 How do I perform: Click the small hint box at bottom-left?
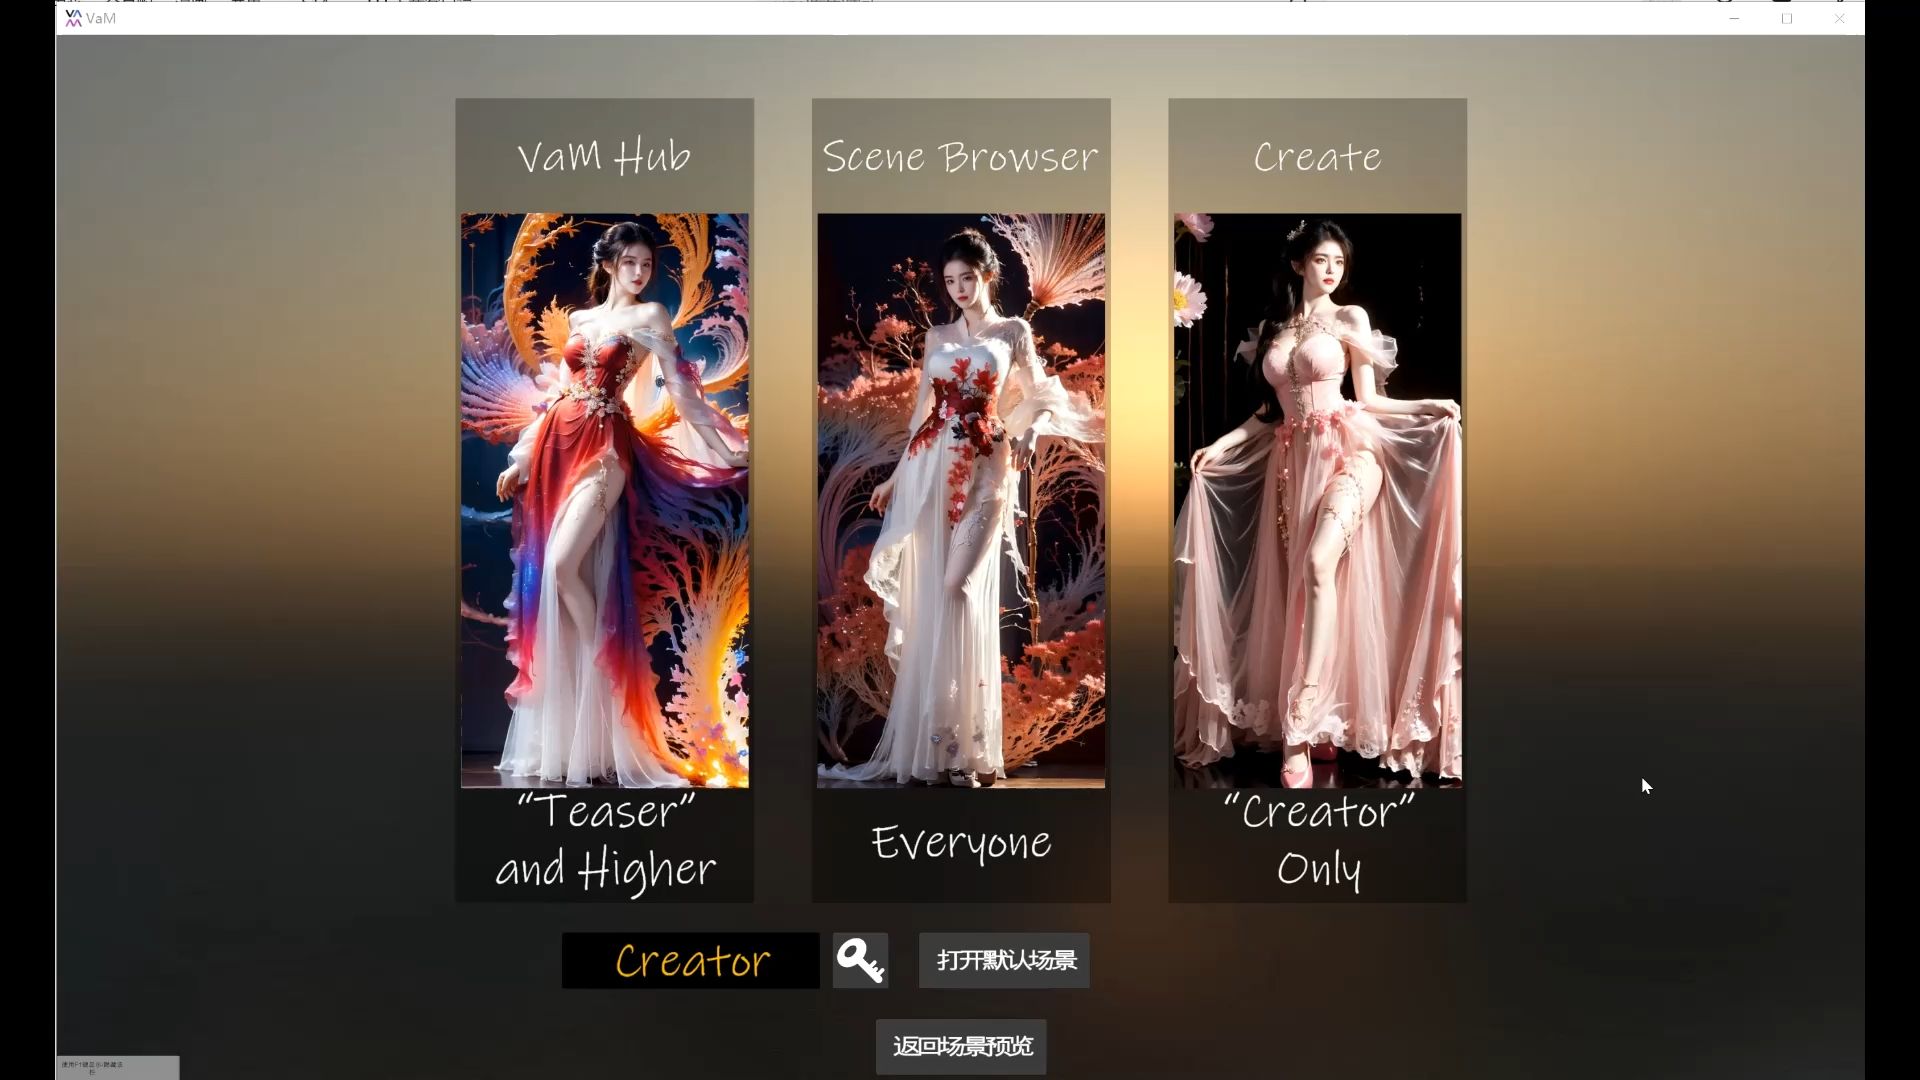118,1067
